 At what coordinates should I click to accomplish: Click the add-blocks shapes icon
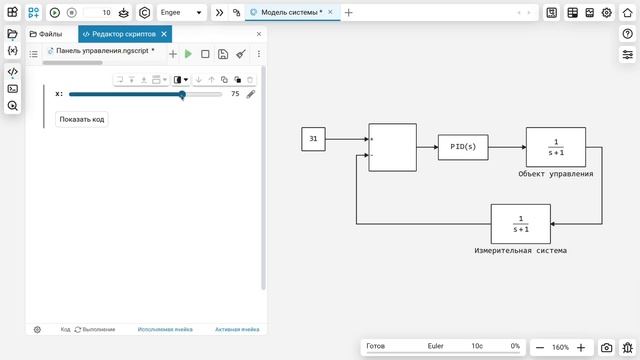(33, 13)
